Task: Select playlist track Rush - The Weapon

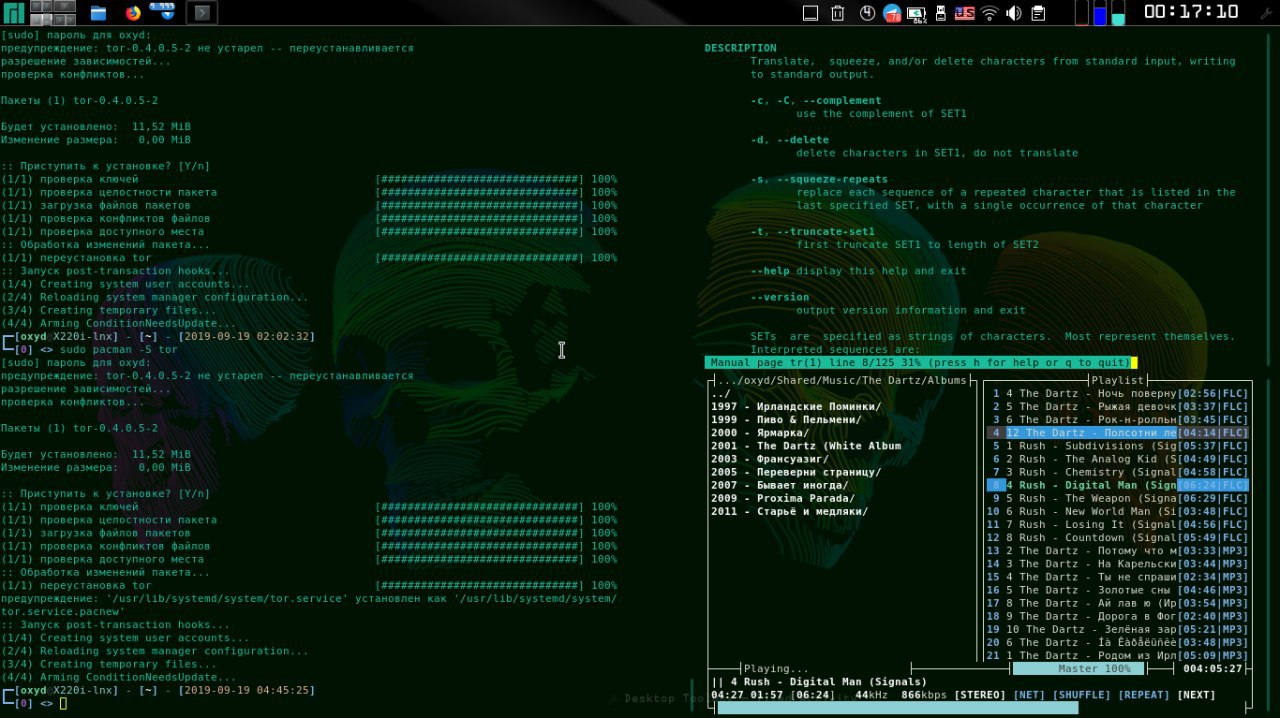Action: [1118, 498]
